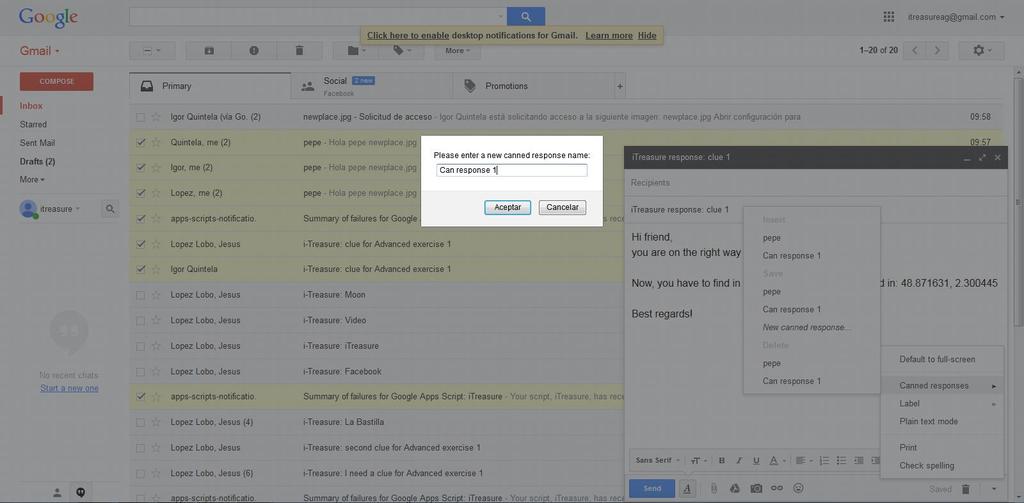Switch to the Social tab
This screenshot has height=503, width=1024.
(372, 86)
